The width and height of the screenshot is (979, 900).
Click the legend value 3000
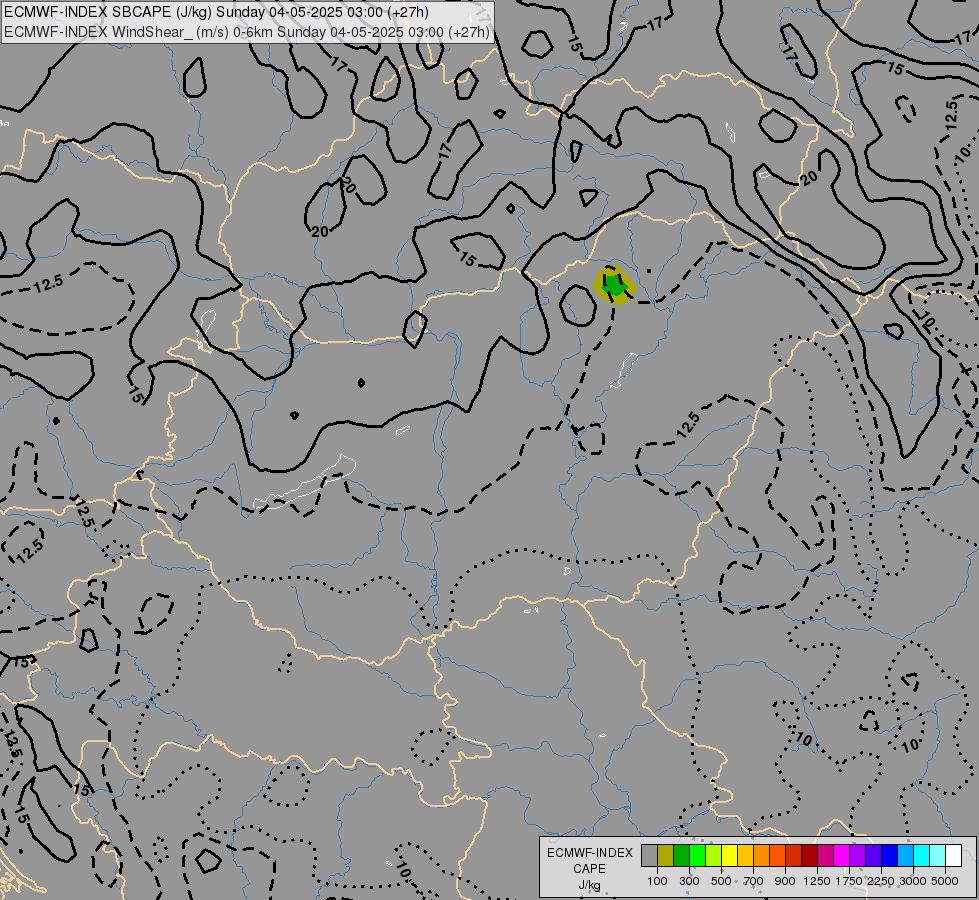[x=913, y=881]
